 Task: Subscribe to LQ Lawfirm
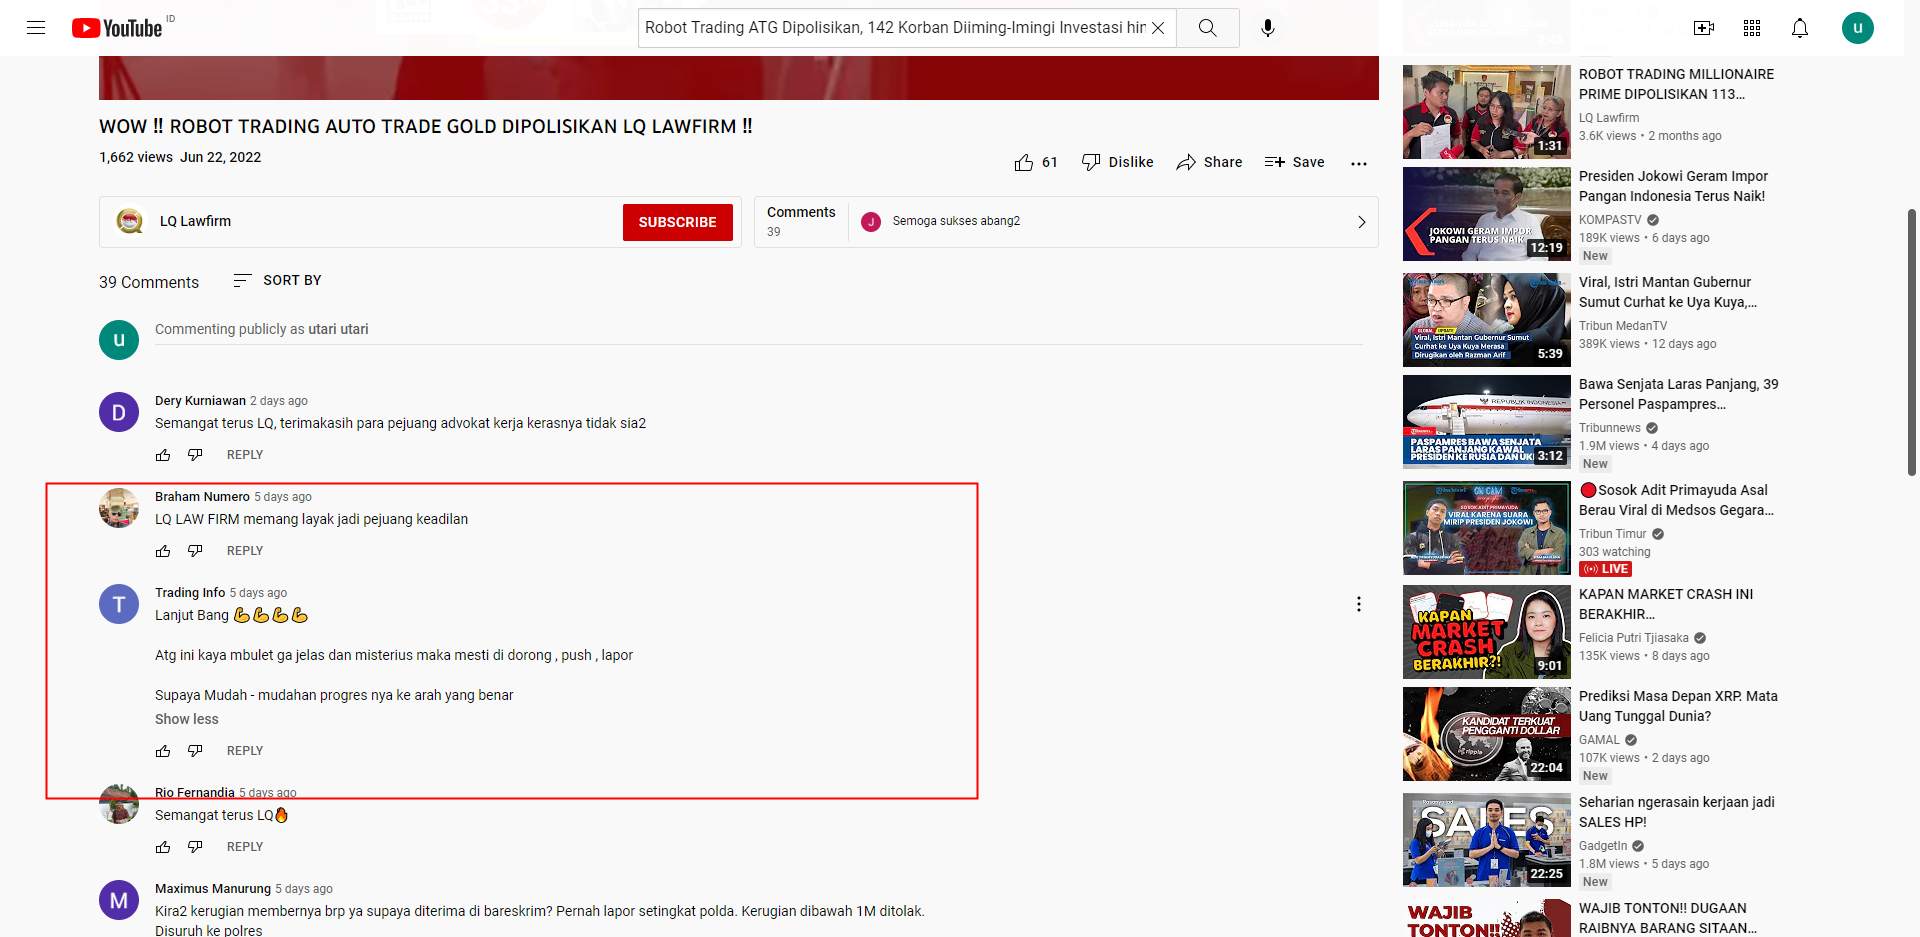678,222
